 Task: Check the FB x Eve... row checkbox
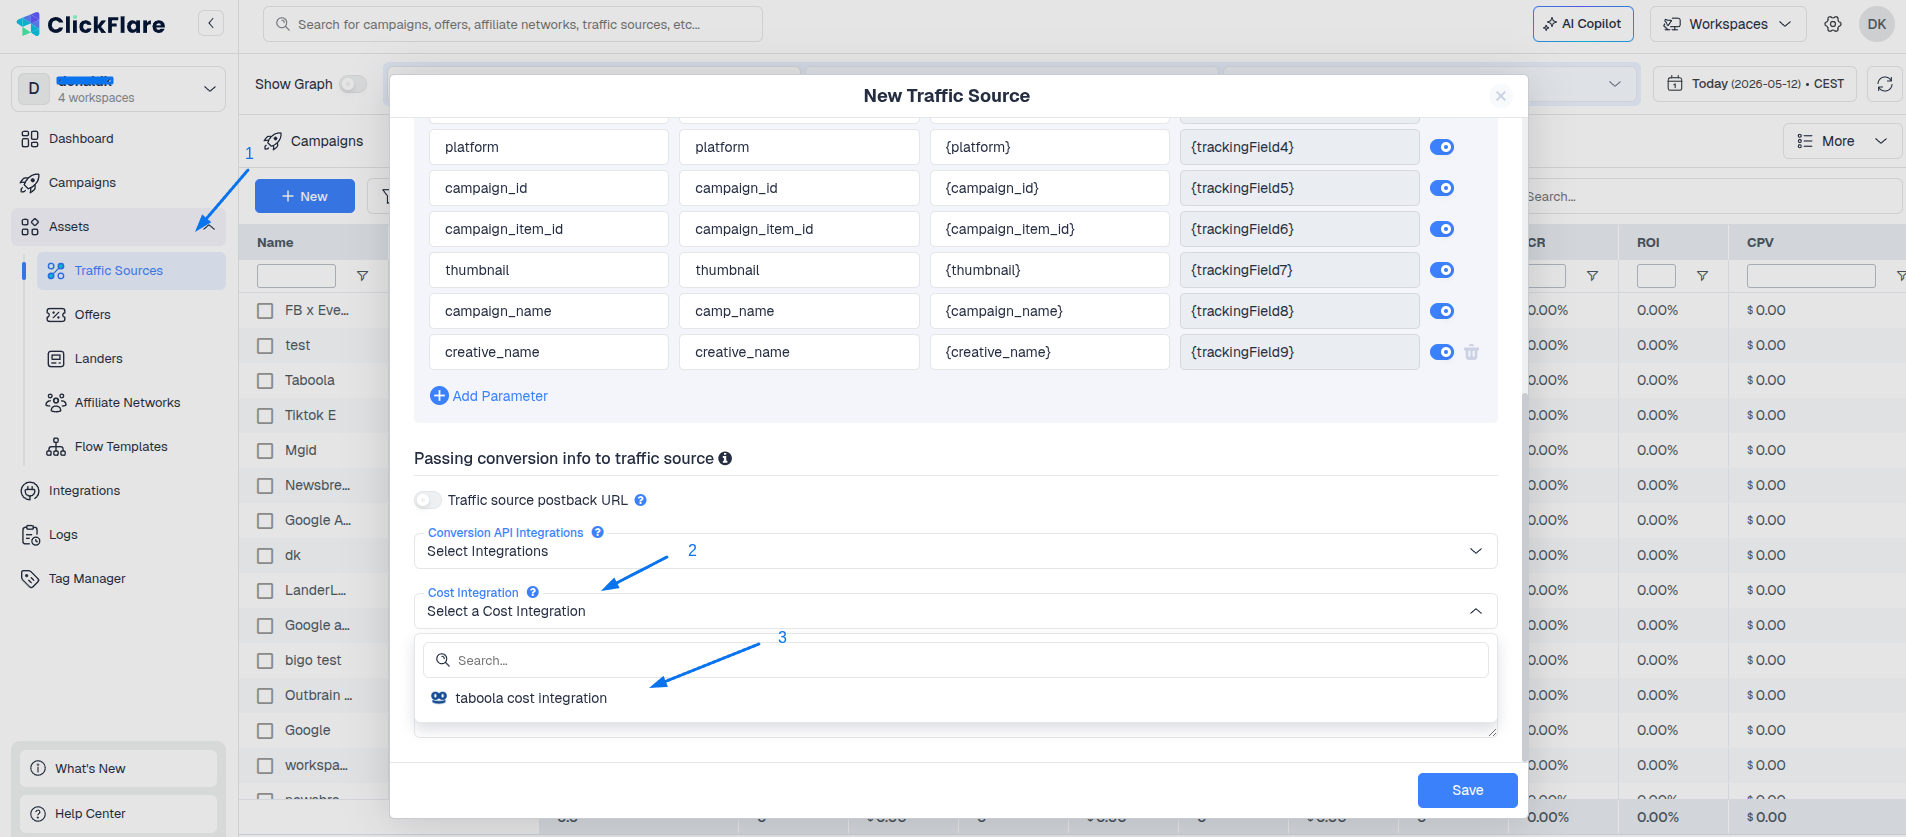point(265,311)
